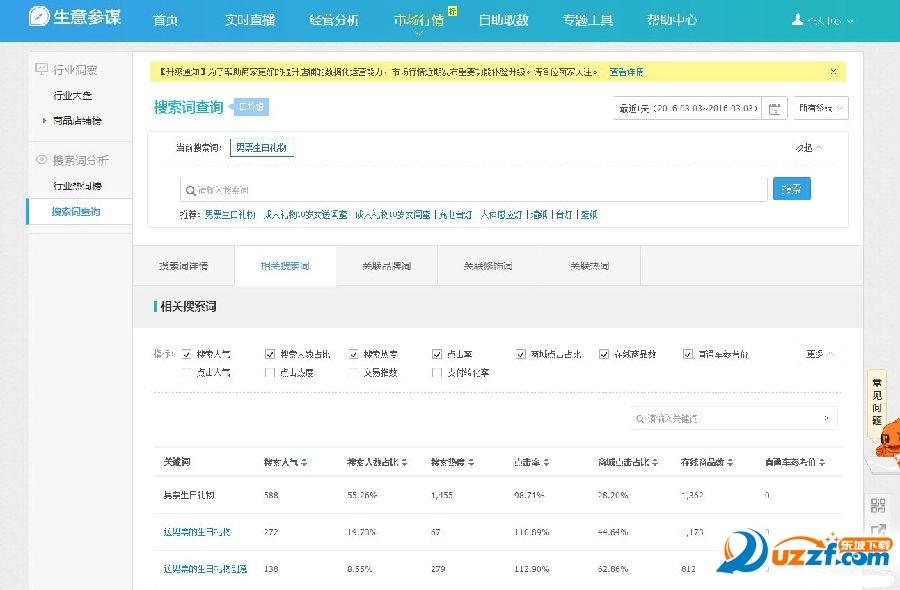The height and width of the screenshot is (590, 900).
Task: Switch to the 关联修饰词 tab
Action: [x=488, y=266]
